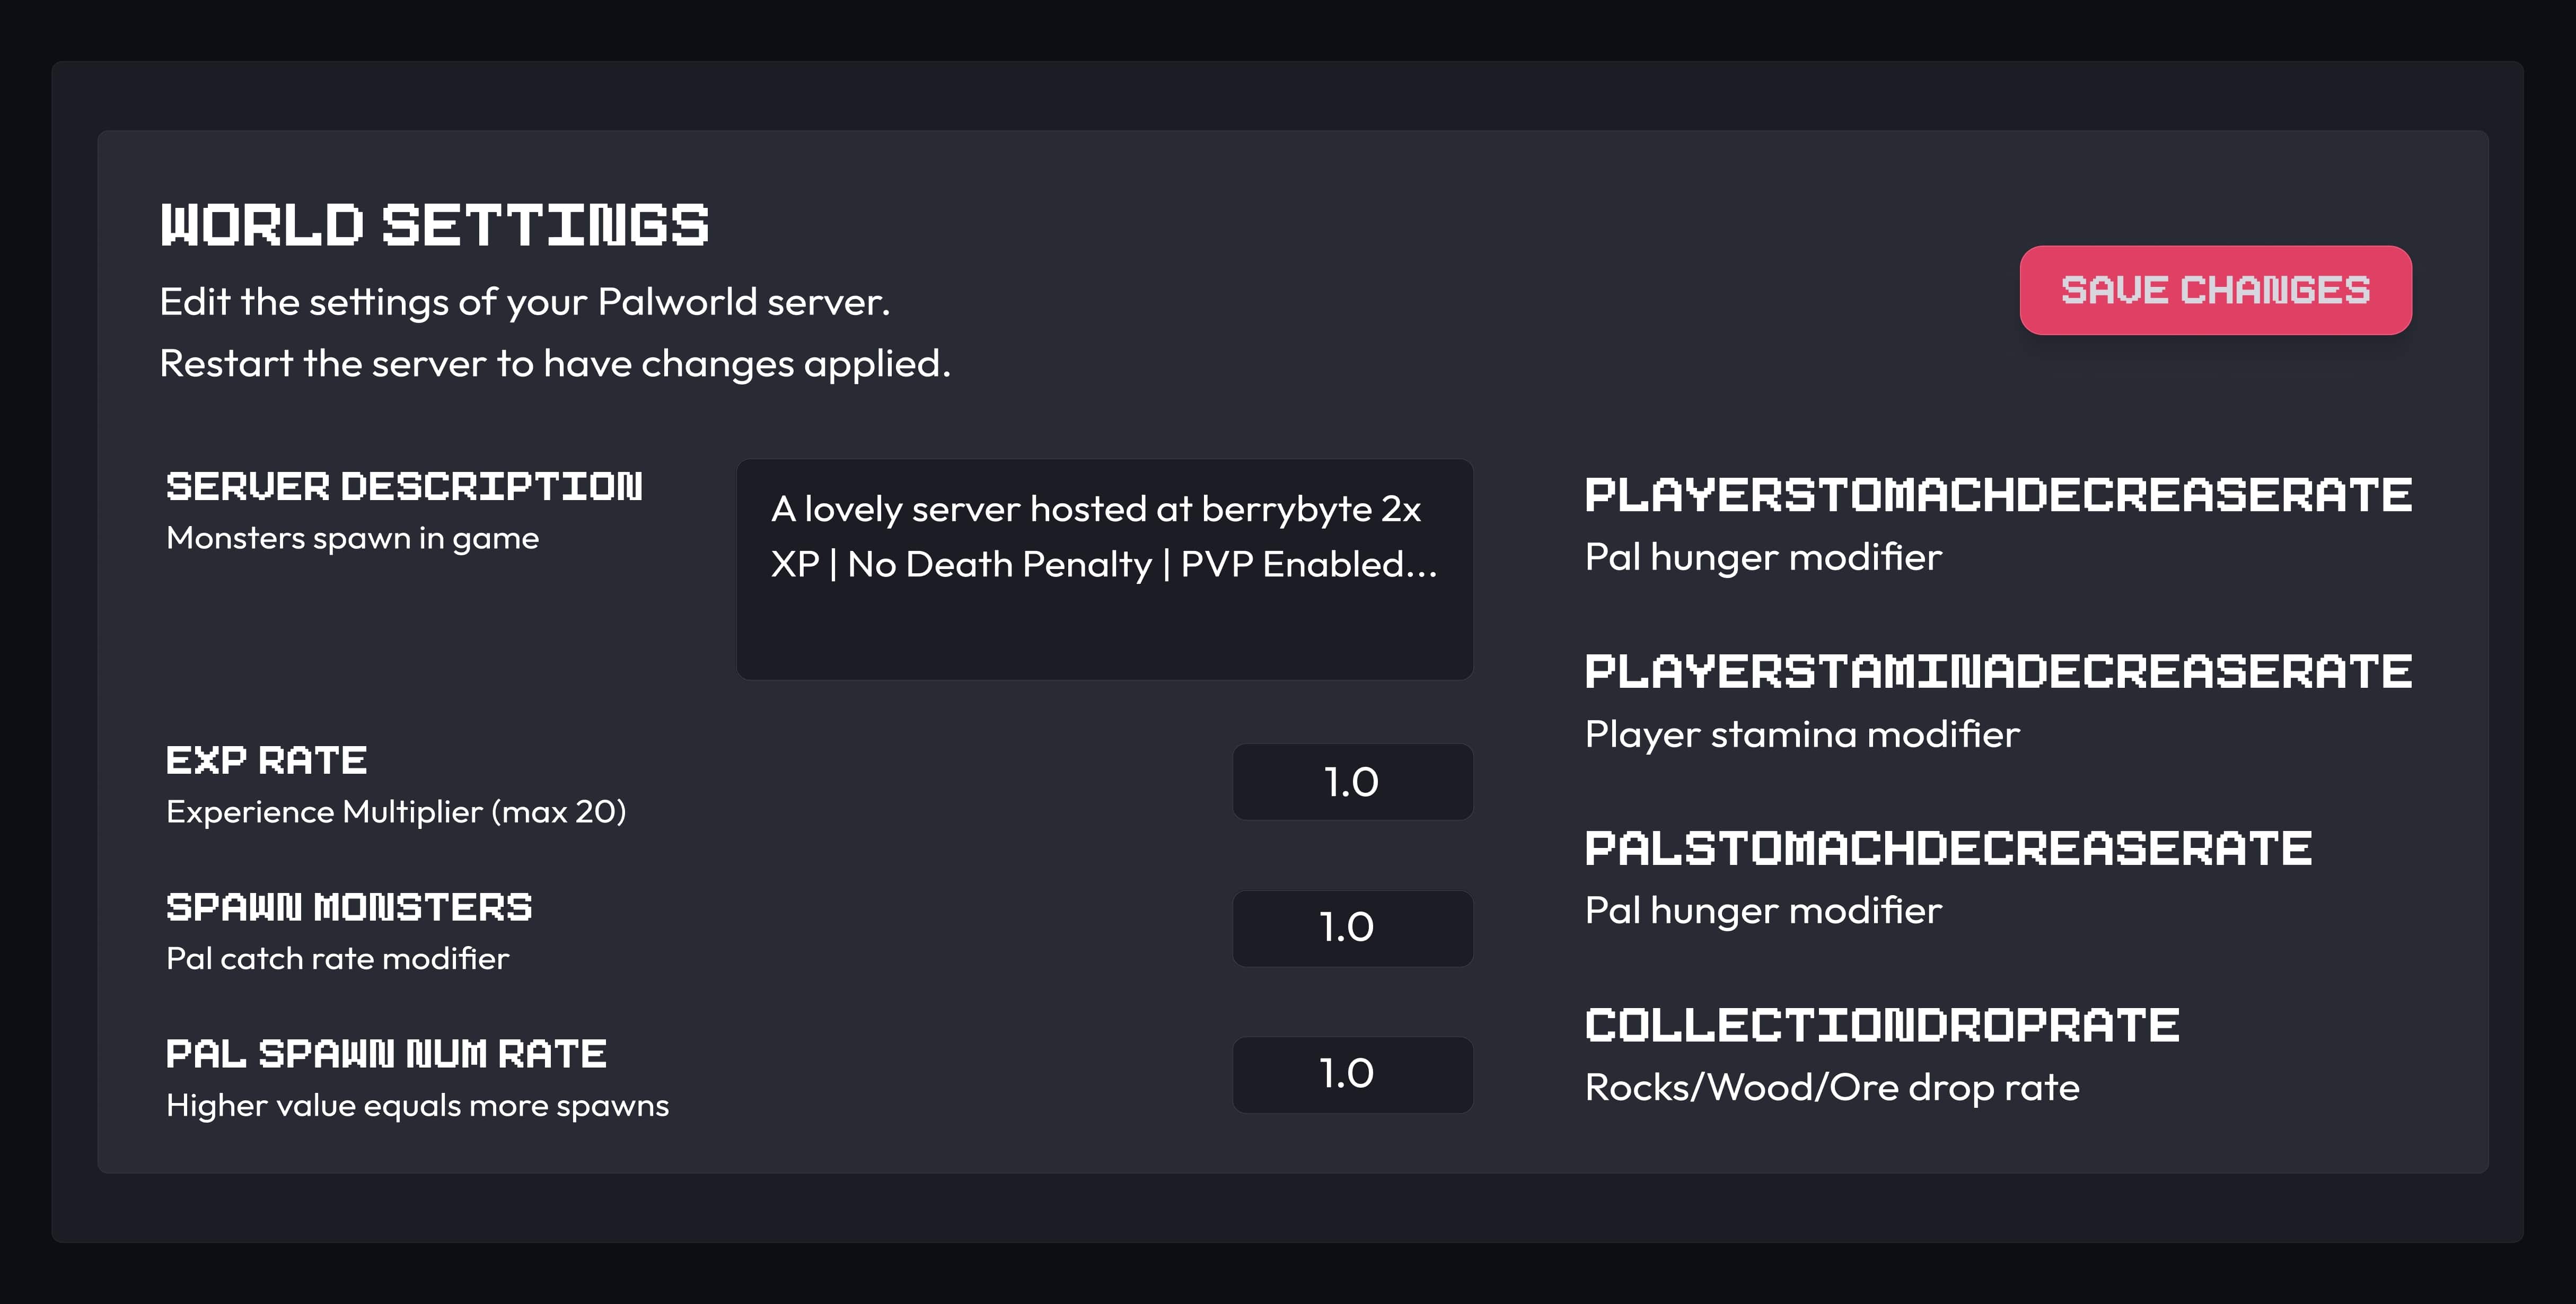Click the "Player stamina modifier" description
This screenshot has height=1304, width=2576.
(1802, 734)
